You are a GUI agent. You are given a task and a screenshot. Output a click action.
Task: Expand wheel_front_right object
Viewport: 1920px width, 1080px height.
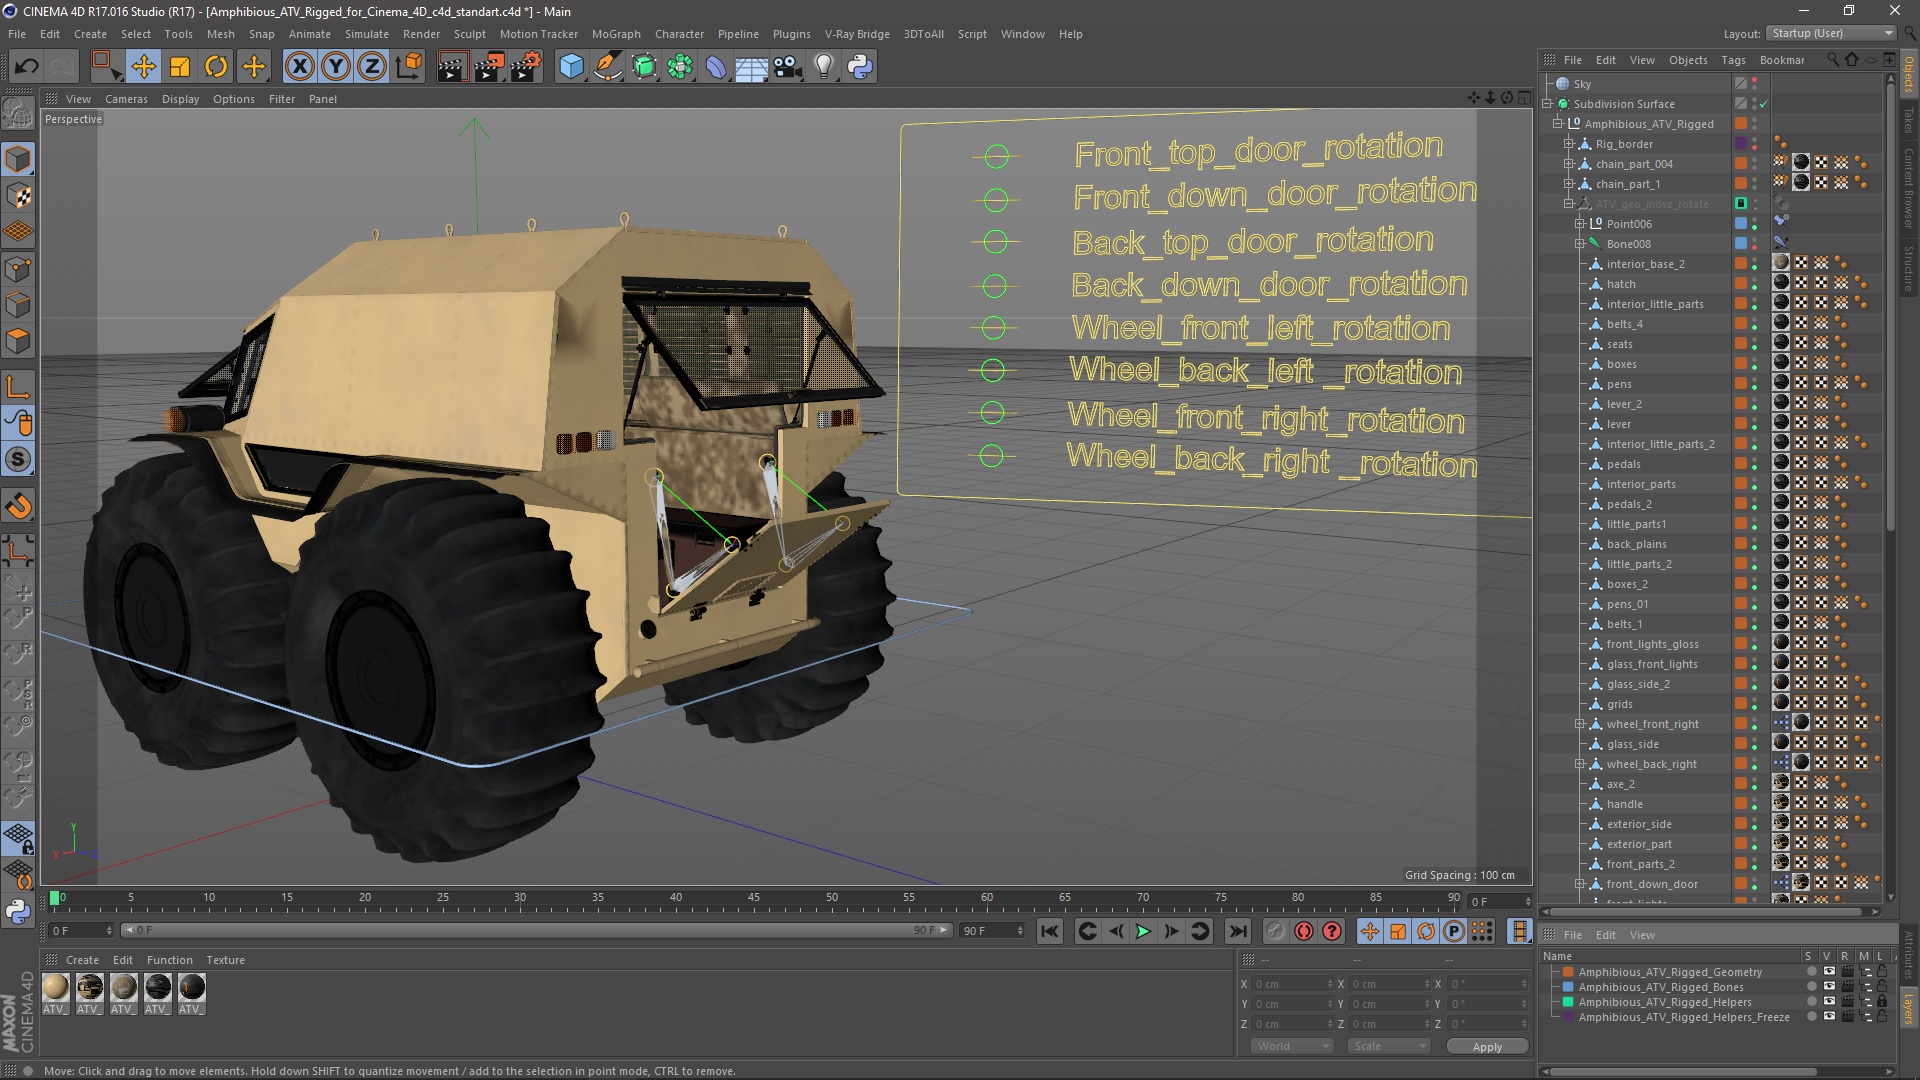(x=1580, y=724)
